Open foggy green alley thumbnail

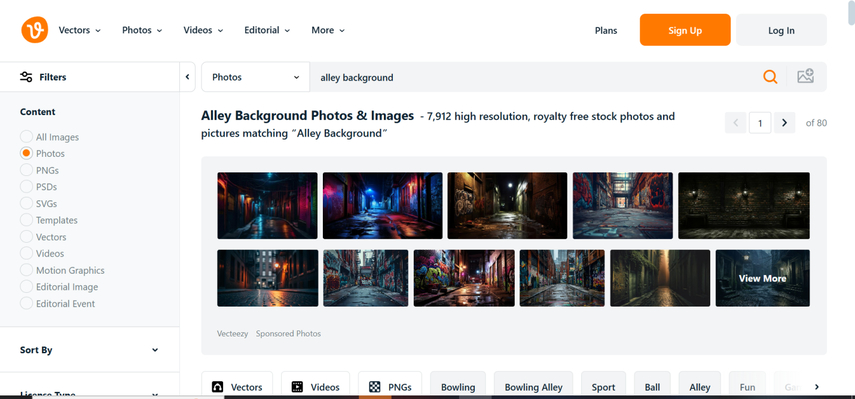tap(660, 278)
